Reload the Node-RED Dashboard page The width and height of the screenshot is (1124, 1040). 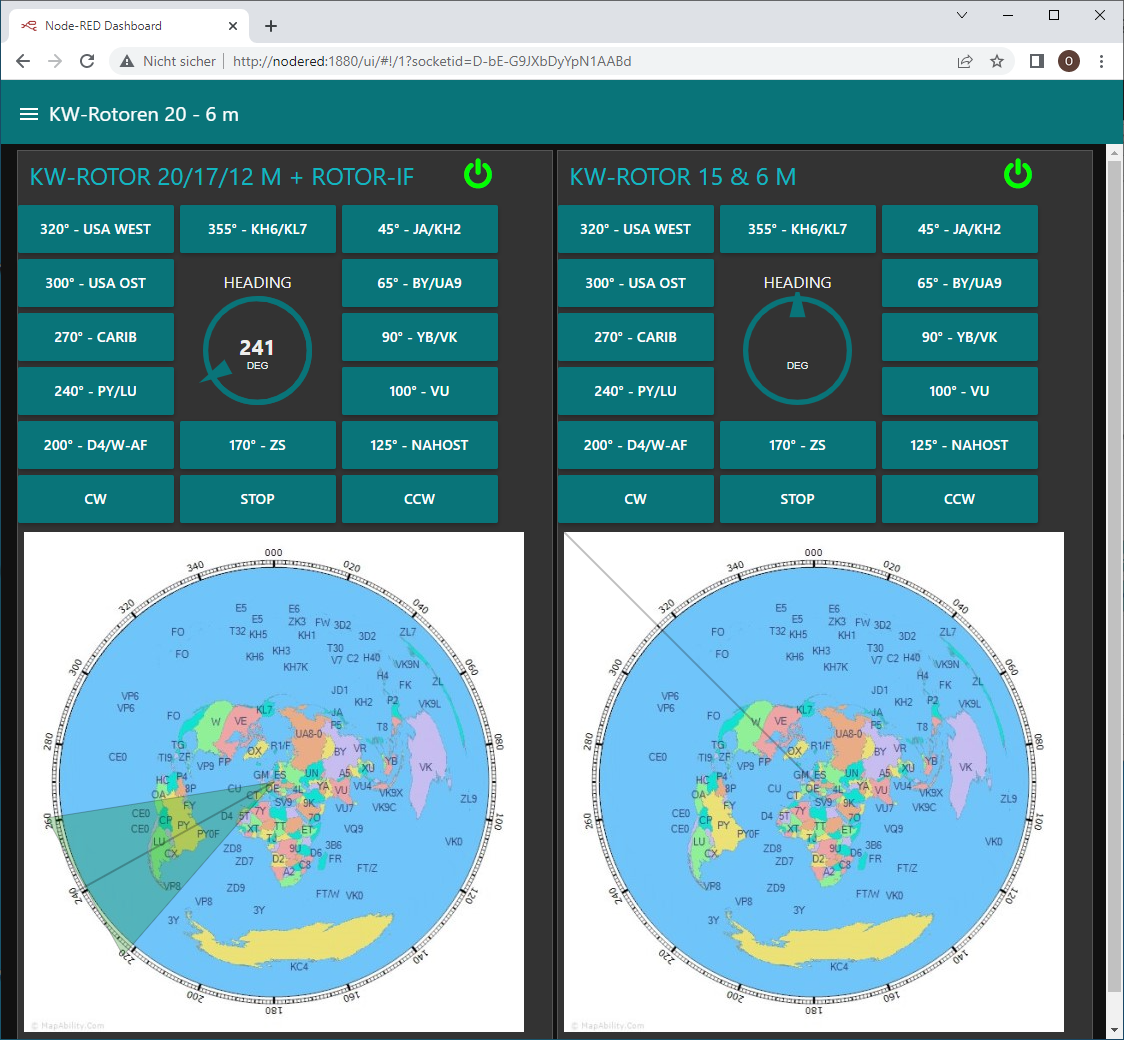87,61
